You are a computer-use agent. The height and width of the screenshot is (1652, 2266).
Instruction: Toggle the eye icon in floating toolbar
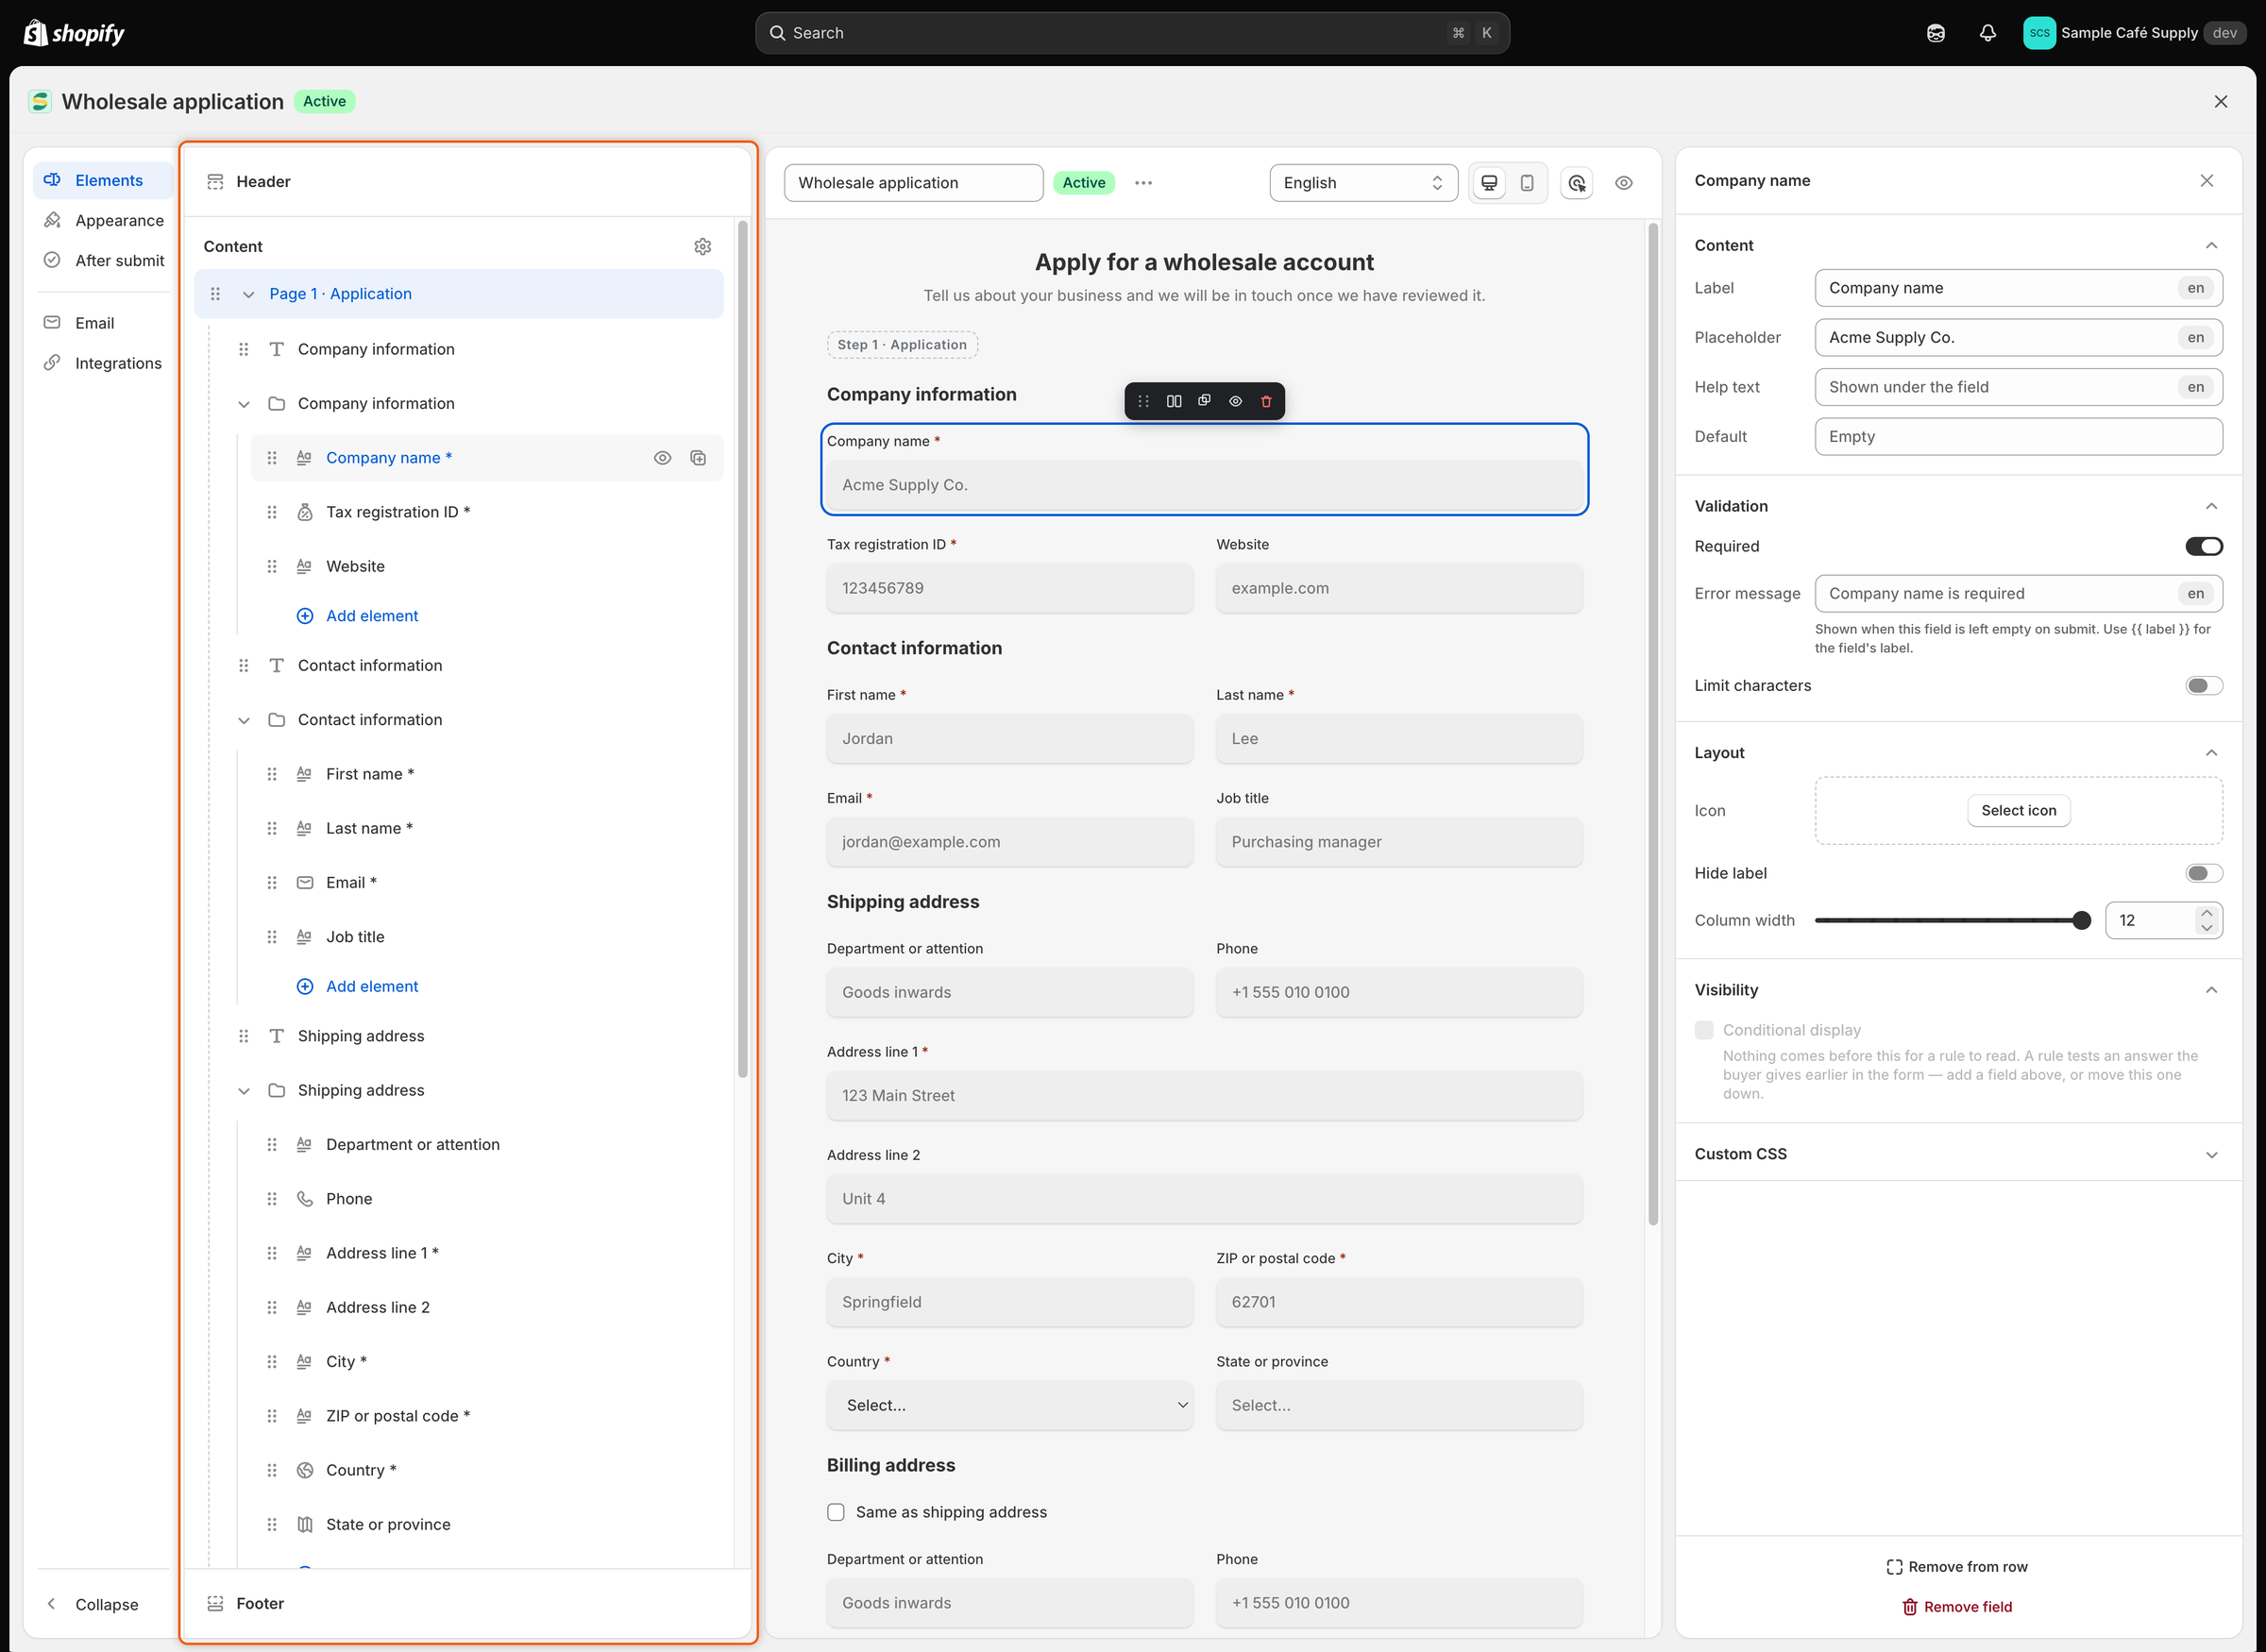pyautogui.click(x=1236, y=401)
